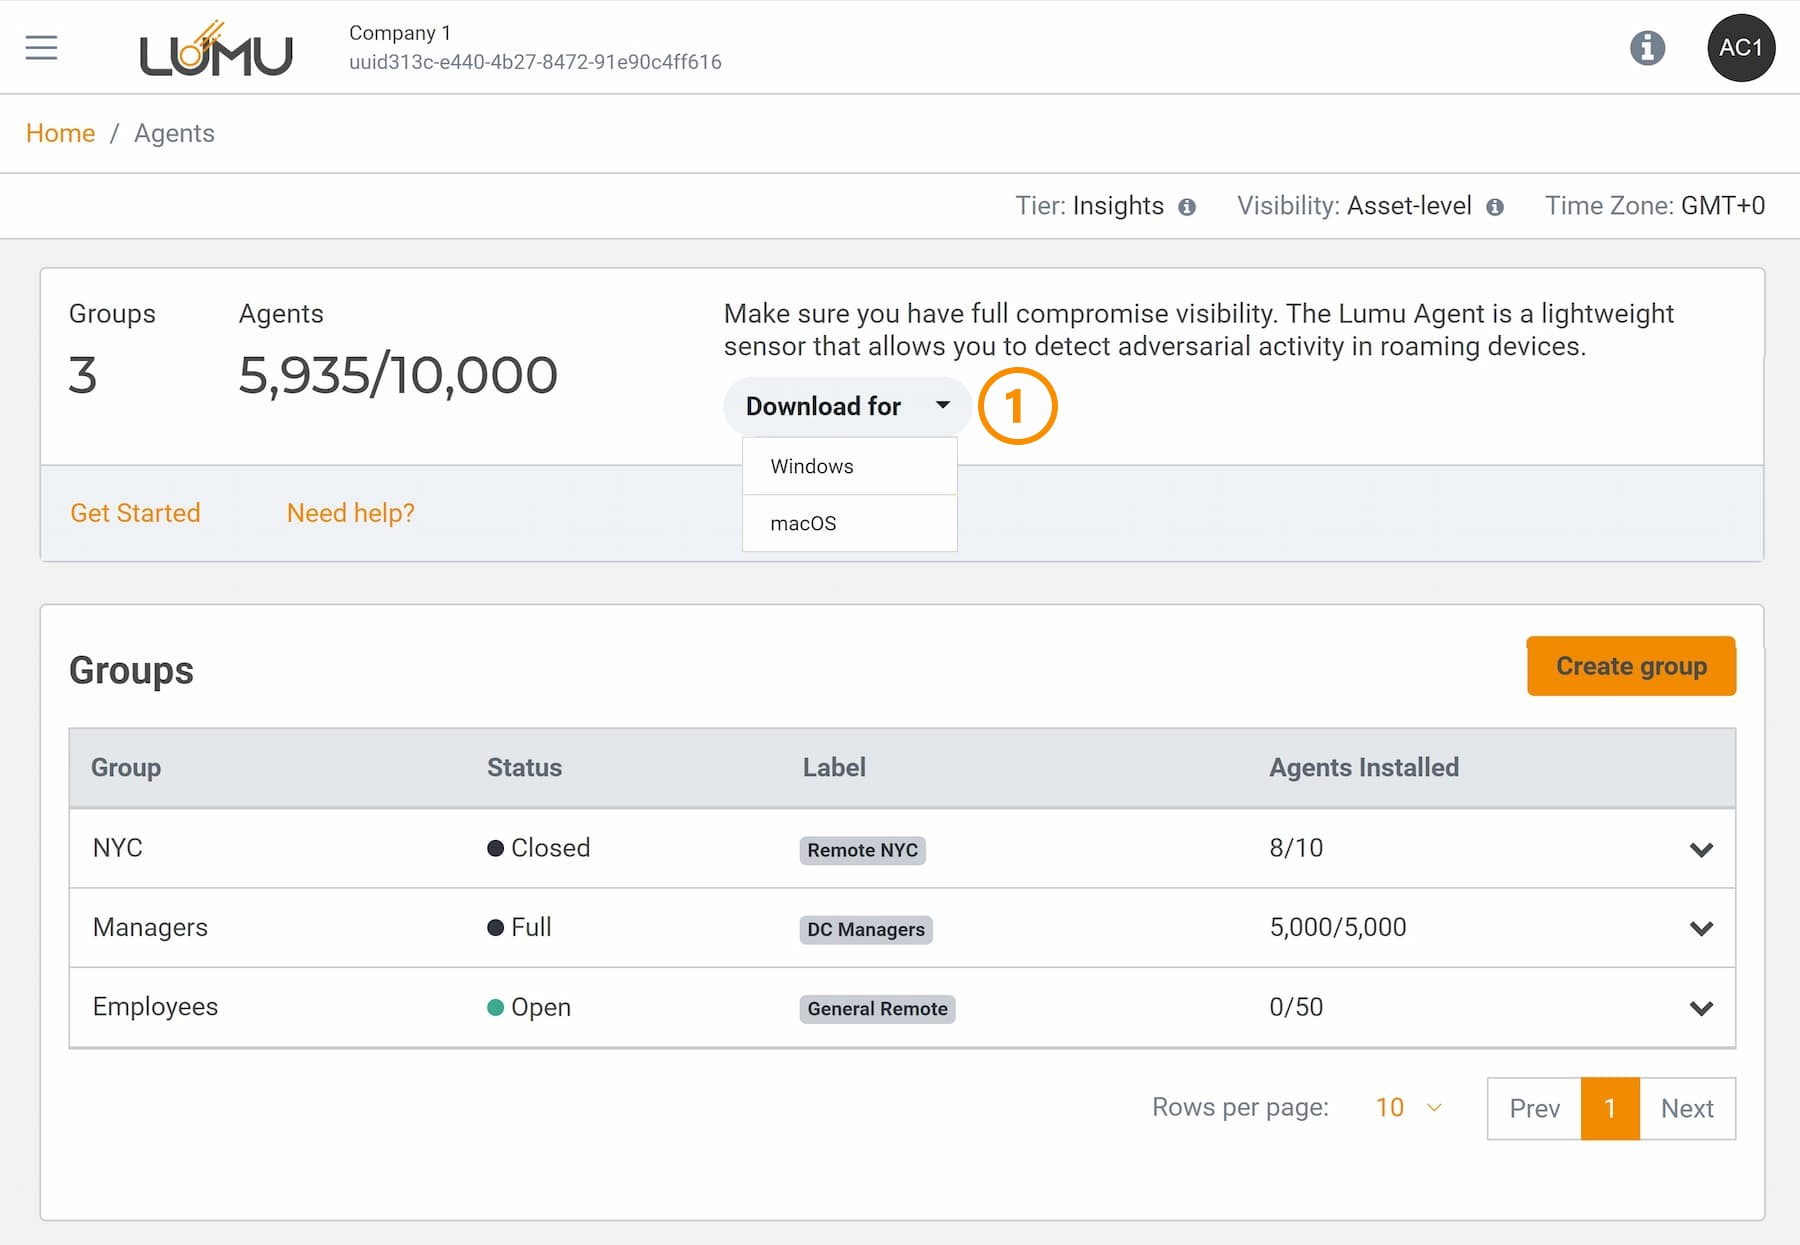Click the info icon beside Asset-level visibility
Viewport: 1800px width, 1245px height.
[1495, 207]
